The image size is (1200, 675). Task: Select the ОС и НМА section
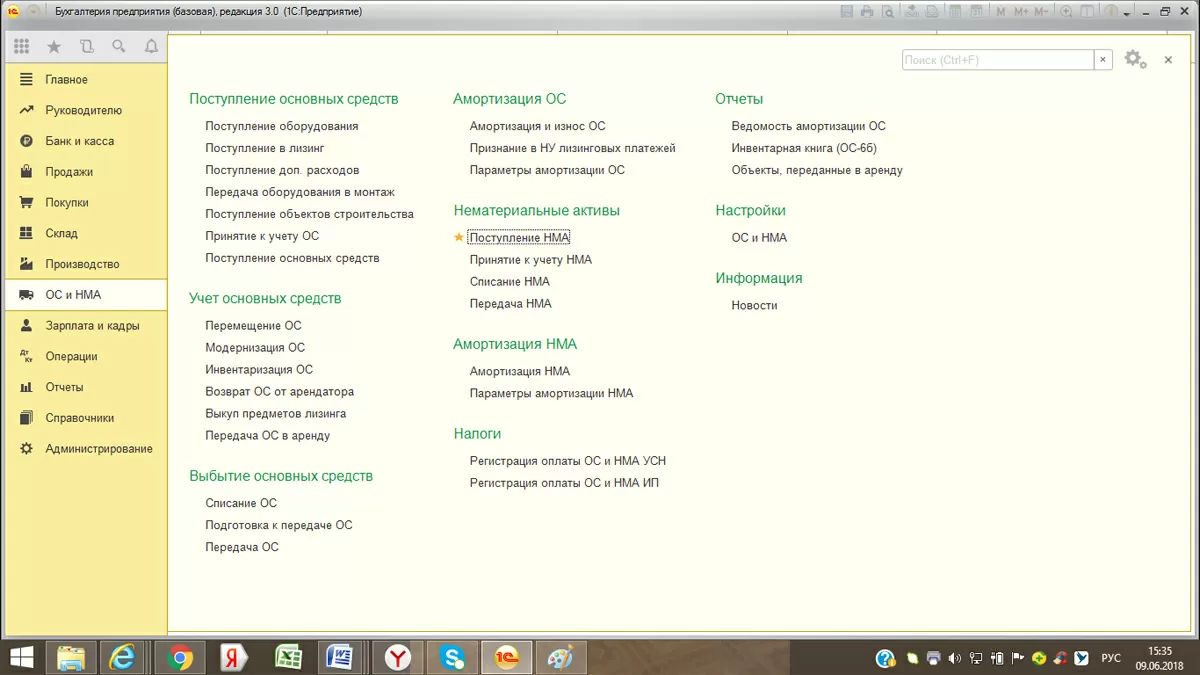(x=84, y=295)
